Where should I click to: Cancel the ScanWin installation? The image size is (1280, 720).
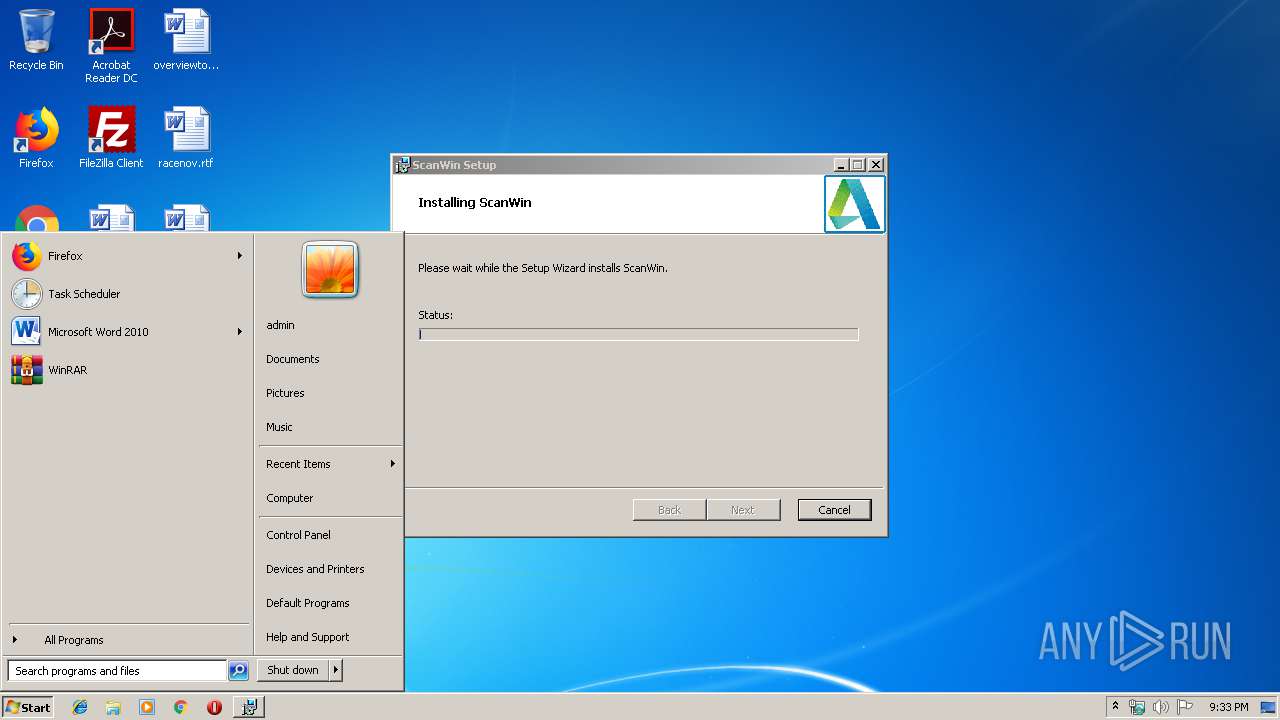click(834, 510)
